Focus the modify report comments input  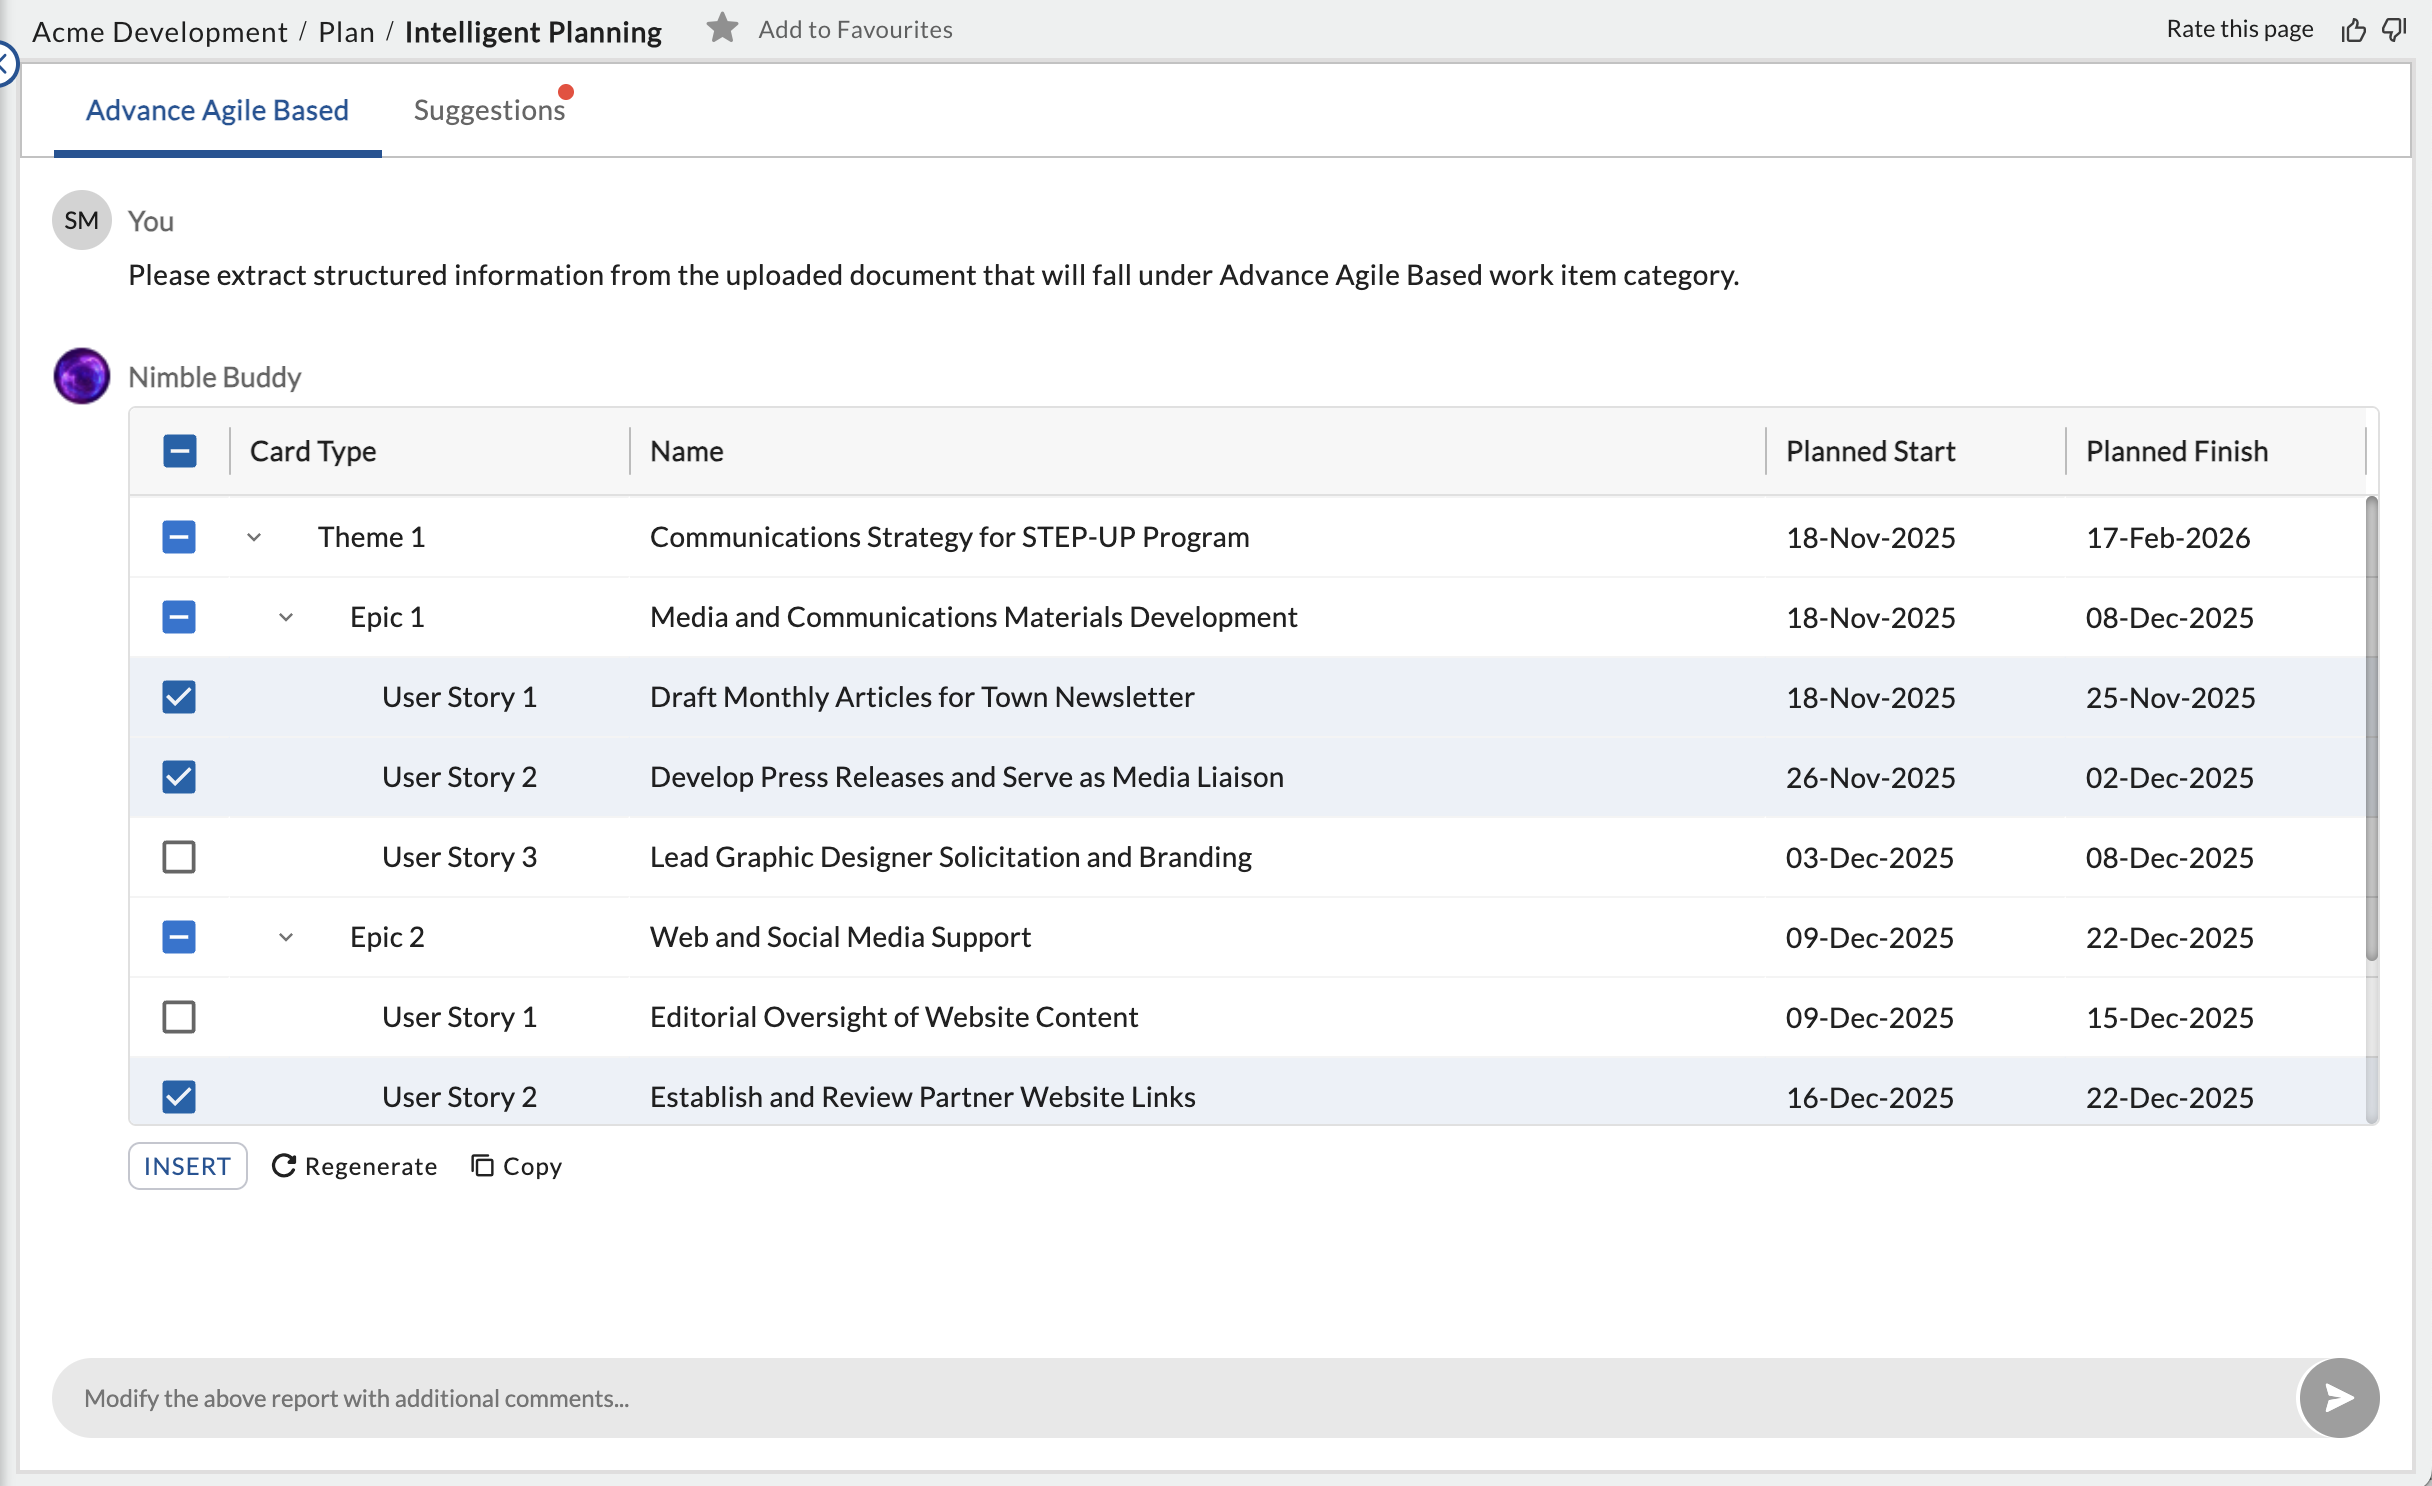pyautogui.click(x=1175, y=1397)
